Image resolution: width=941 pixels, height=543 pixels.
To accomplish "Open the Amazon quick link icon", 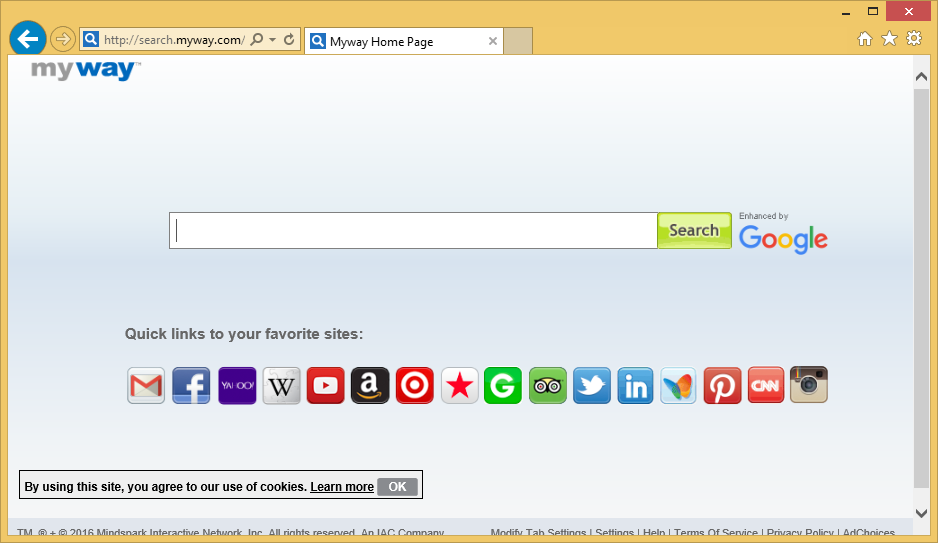I will (370, 385).
